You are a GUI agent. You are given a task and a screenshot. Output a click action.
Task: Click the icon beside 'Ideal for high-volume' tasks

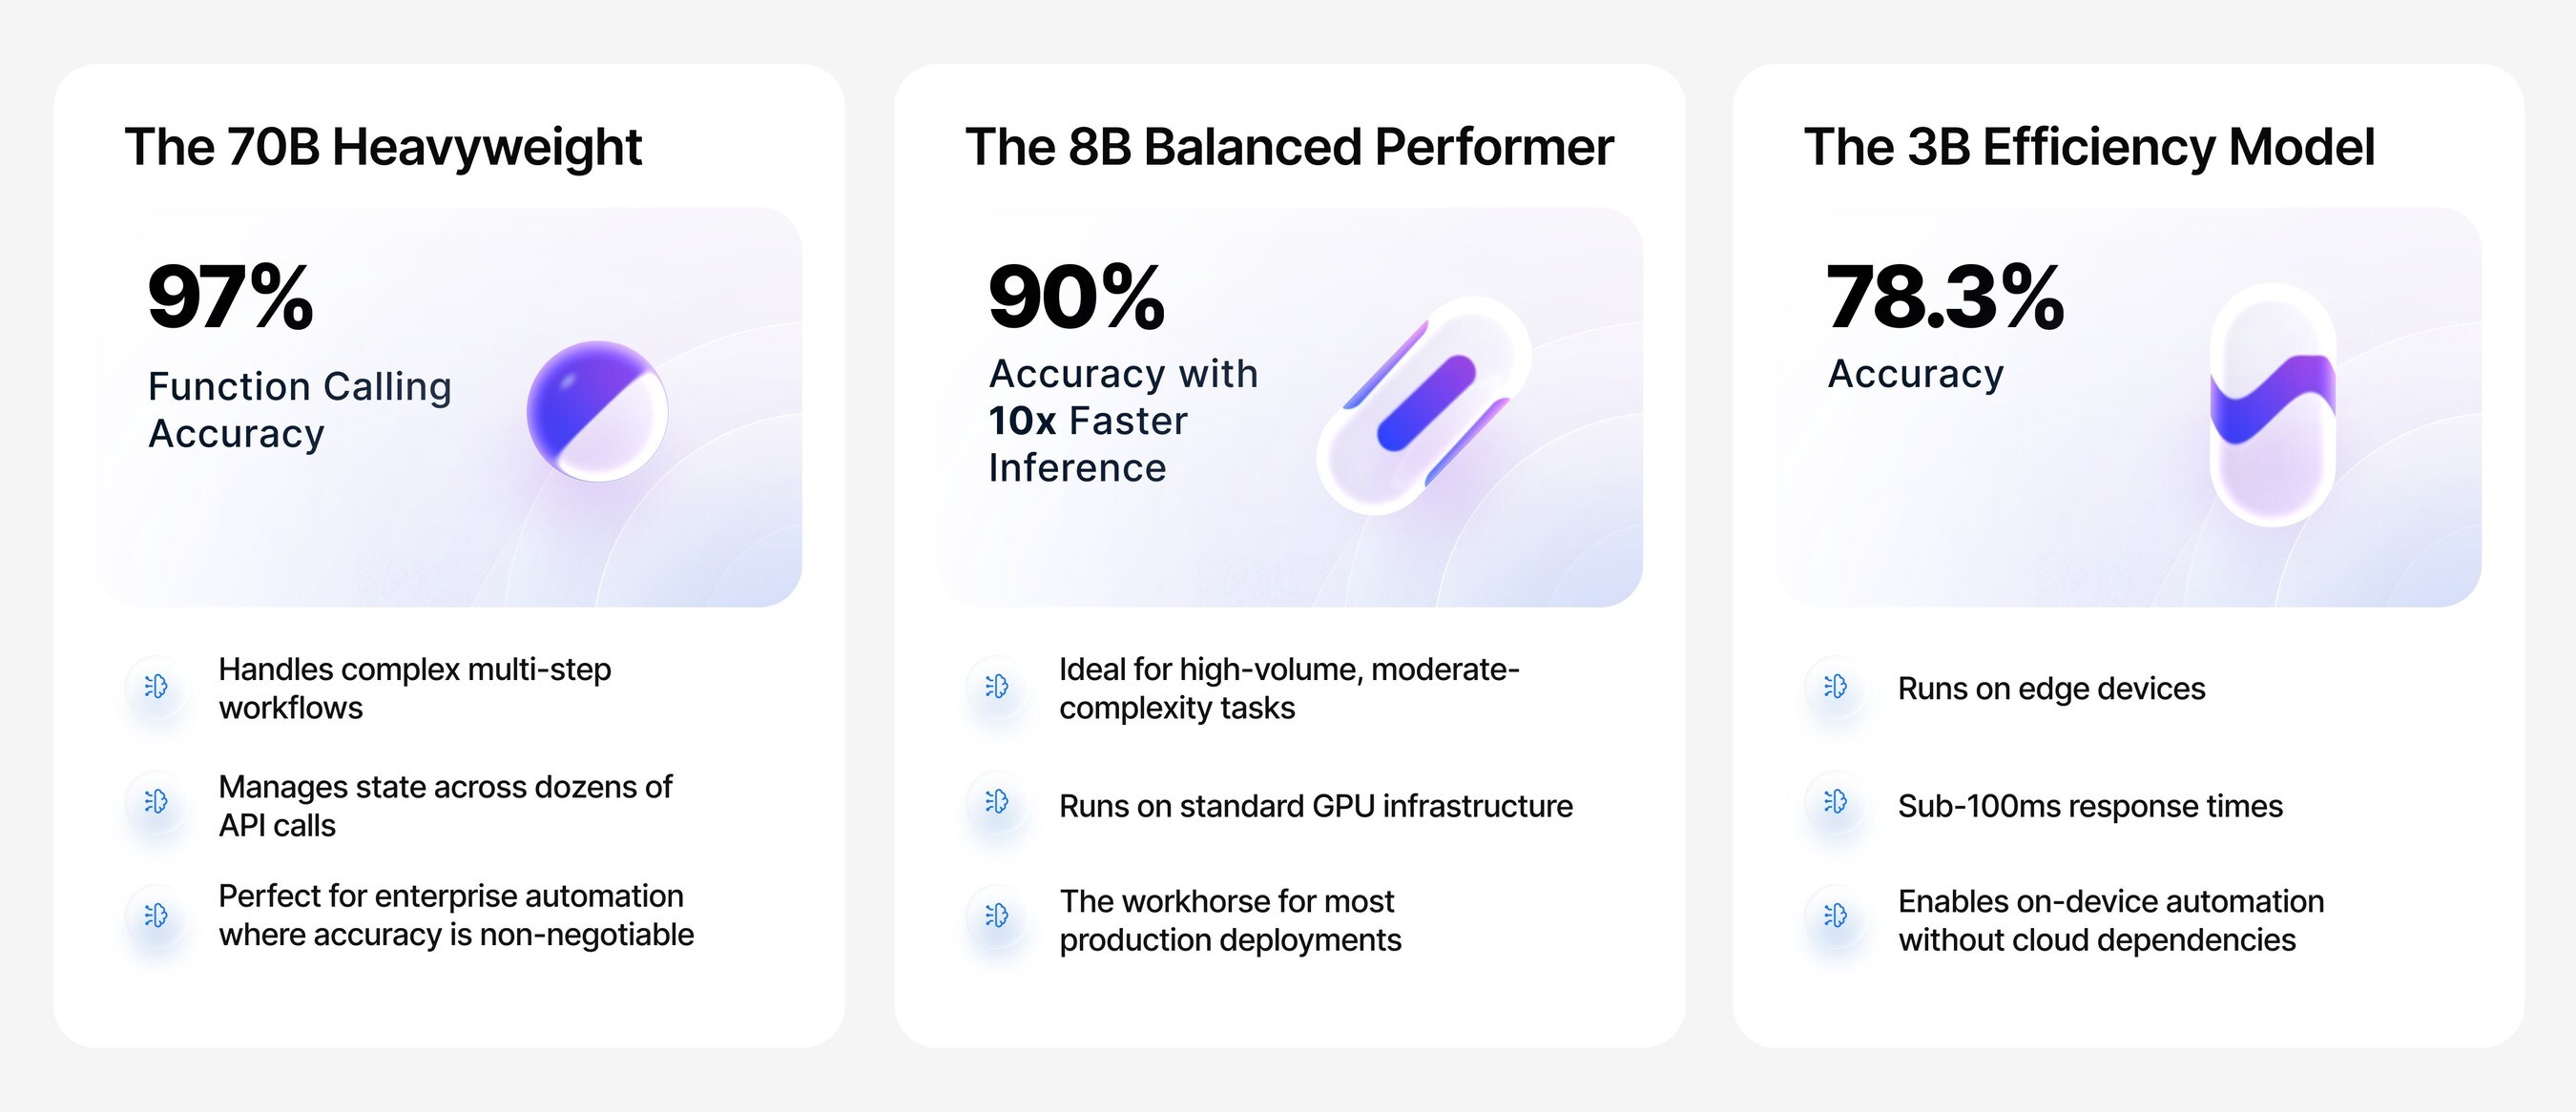click(997, 687)
